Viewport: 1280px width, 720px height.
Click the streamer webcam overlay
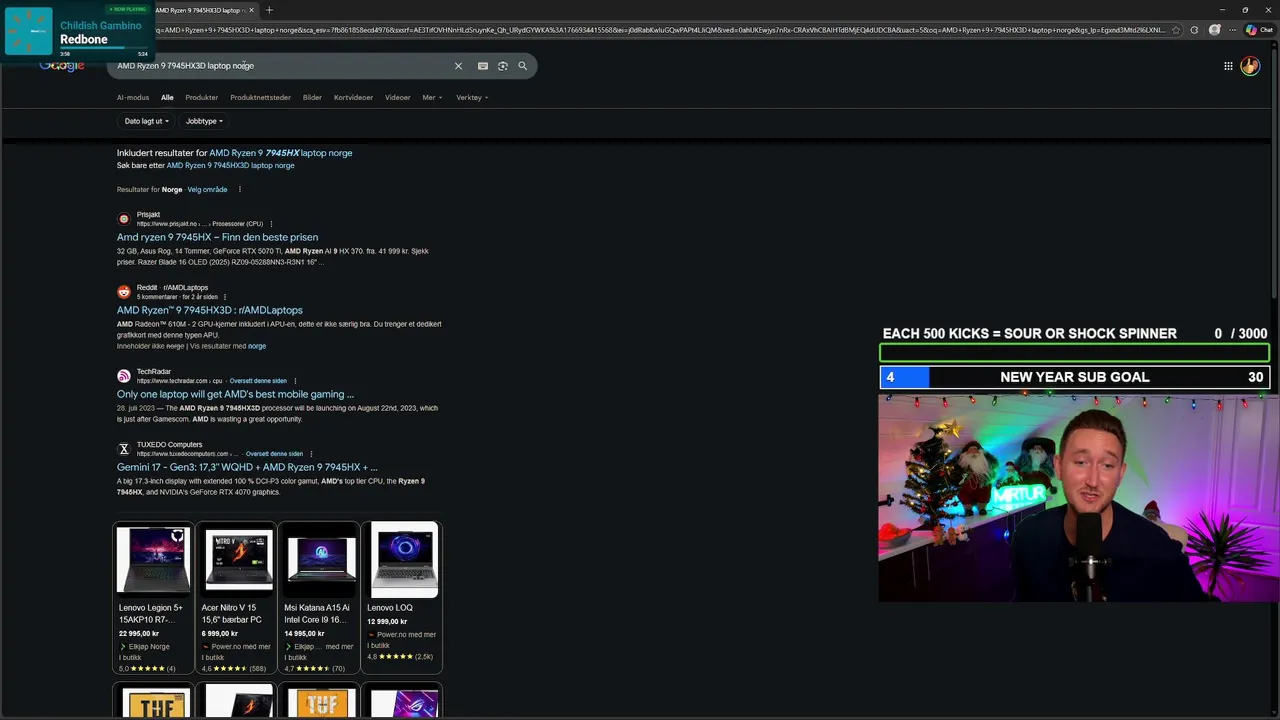point(1078,498)
